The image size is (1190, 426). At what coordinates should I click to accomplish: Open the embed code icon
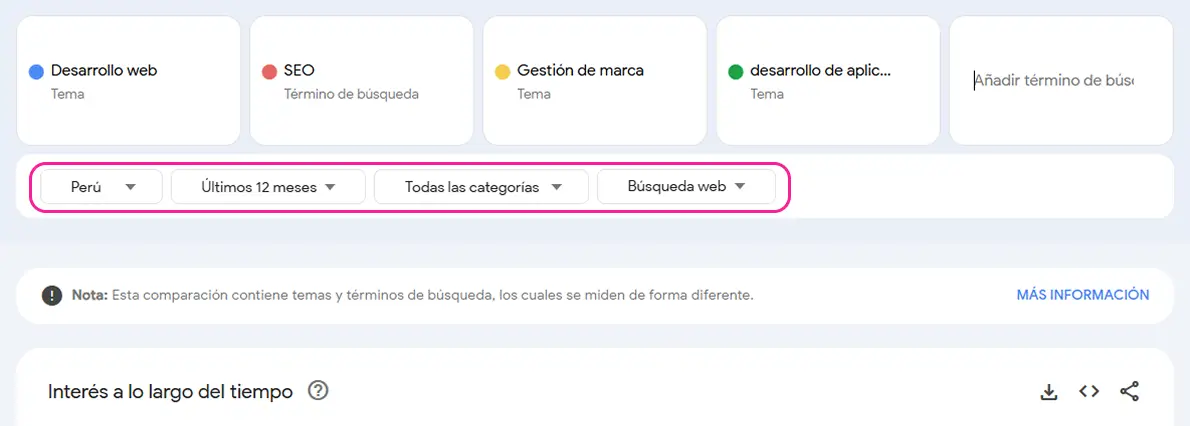click(1089, 391)
